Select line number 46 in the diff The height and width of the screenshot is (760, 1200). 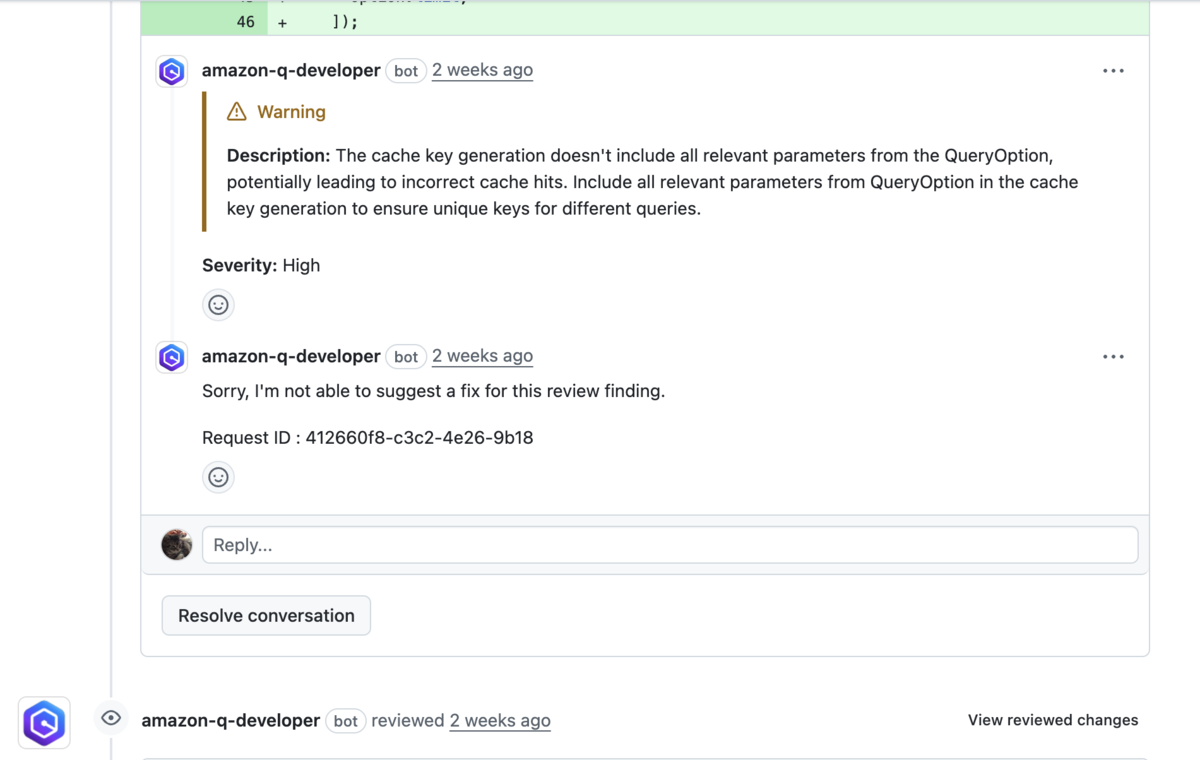(x=245, y=21)
